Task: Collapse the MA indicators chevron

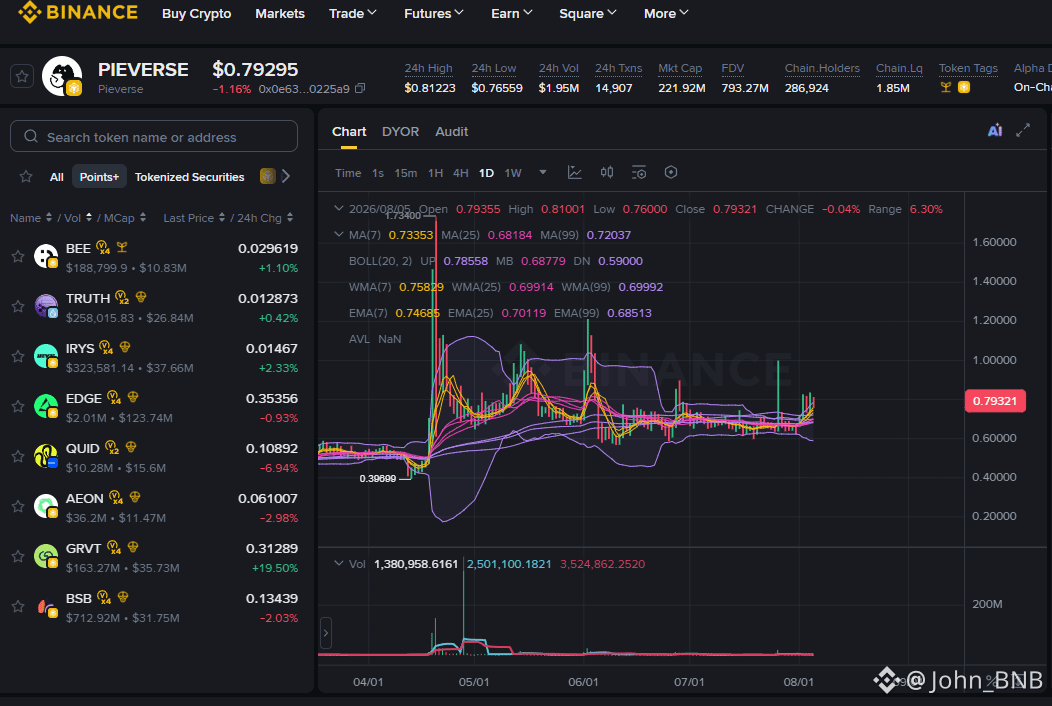Action: pyautogui.click(x=339, y=235)
